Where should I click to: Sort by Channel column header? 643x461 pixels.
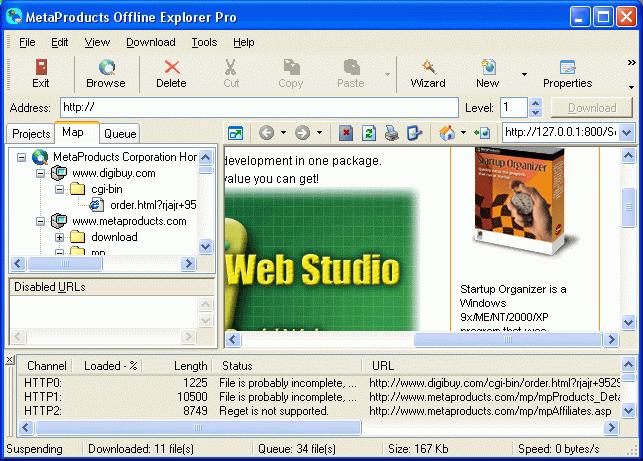pos(46,365)
